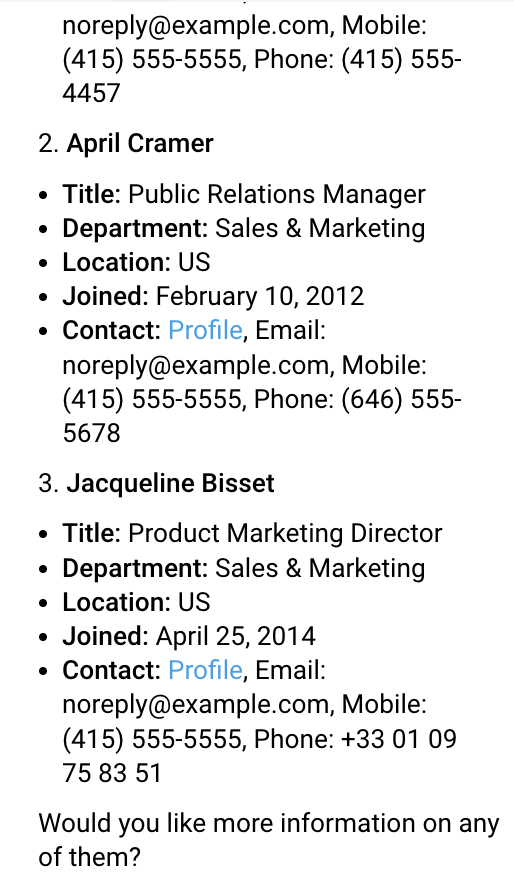Screen dimensions: 514x876
Task: Click the Location US line under Jacqueline Bisset
Action: (136, 602)
